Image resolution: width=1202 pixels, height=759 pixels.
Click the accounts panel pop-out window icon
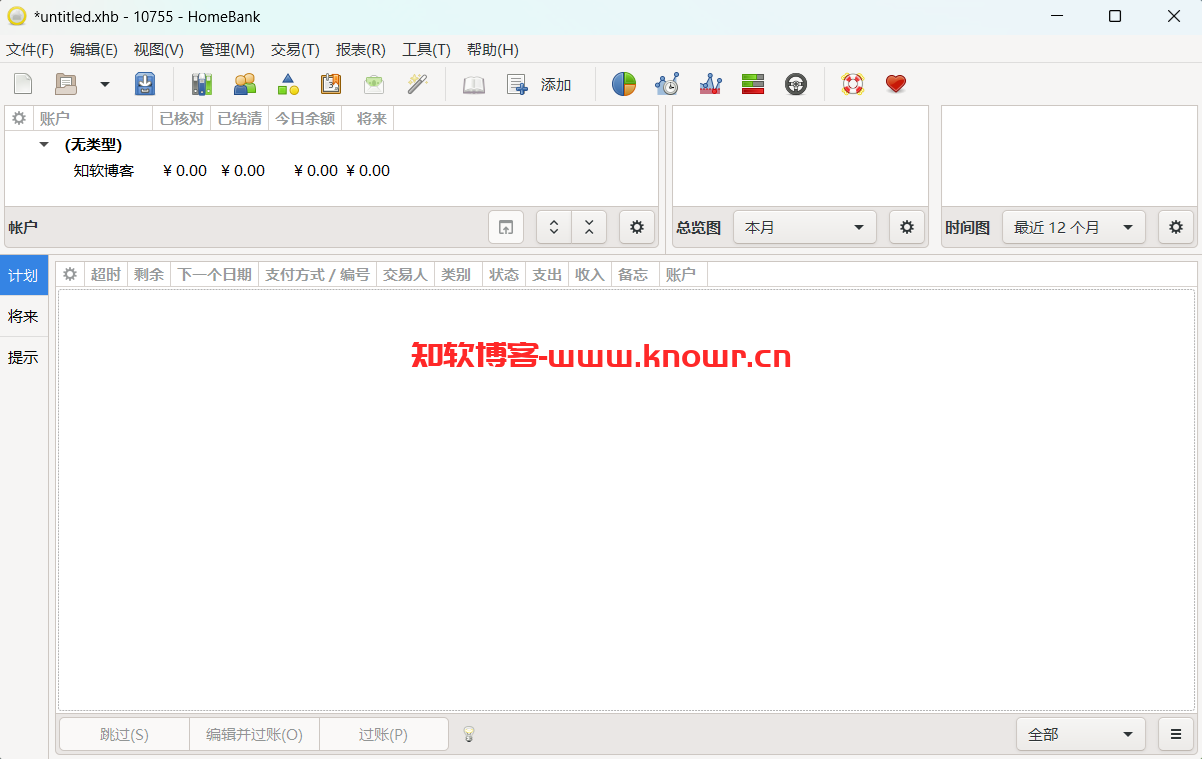(x=506, y=227)
